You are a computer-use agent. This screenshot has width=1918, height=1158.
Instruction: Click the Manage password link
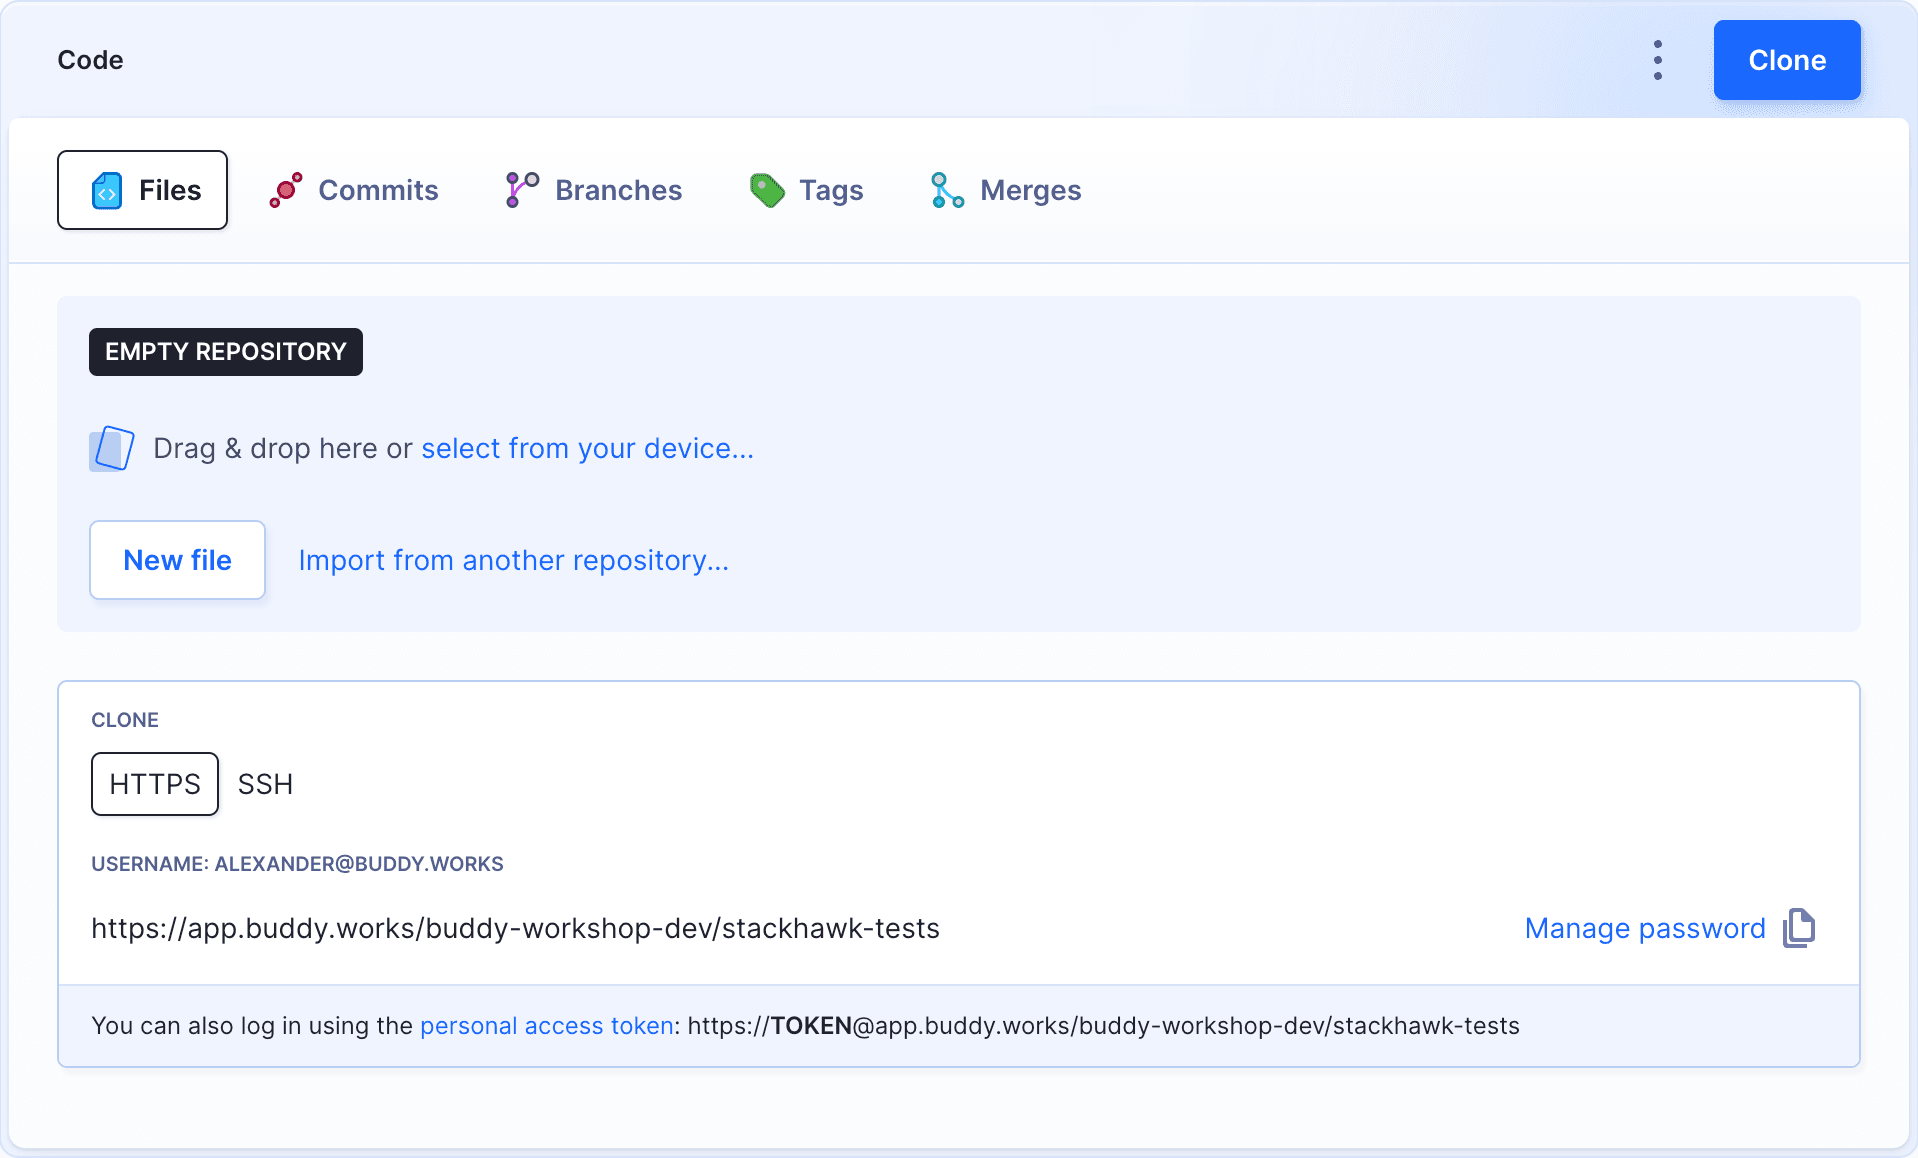pyautogui.click(x=1645, y=928)
